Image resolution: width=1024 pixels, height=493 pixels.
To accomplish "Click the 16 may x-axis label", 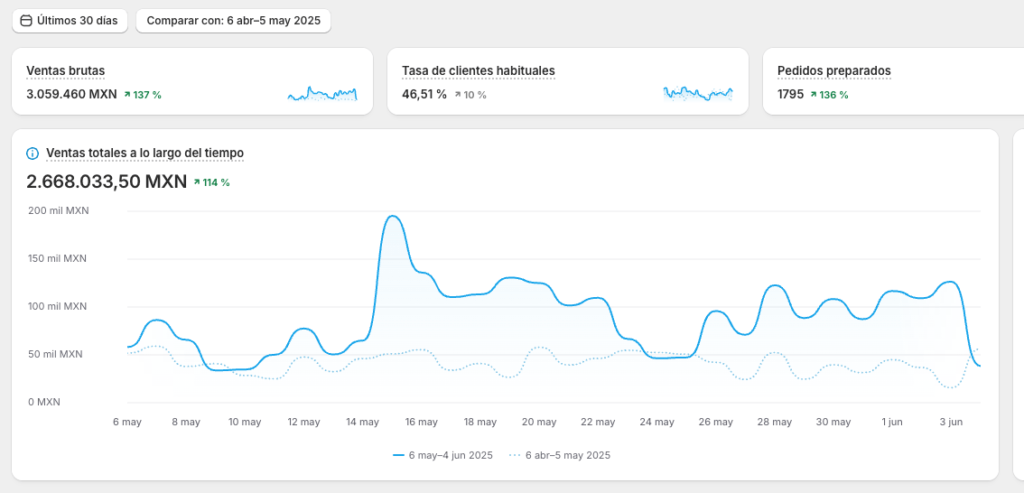I will (x=421, y=422).
